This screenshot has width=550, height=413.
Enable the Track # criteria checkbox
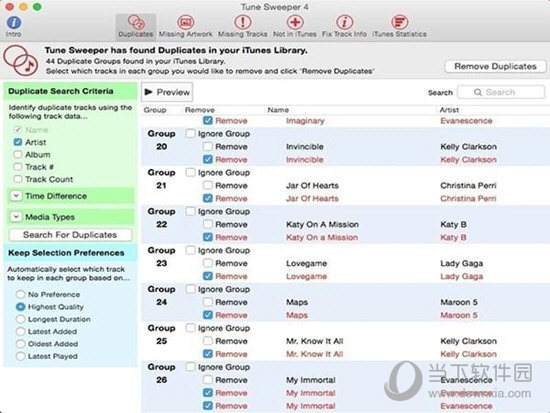click(x=18, y=167)
